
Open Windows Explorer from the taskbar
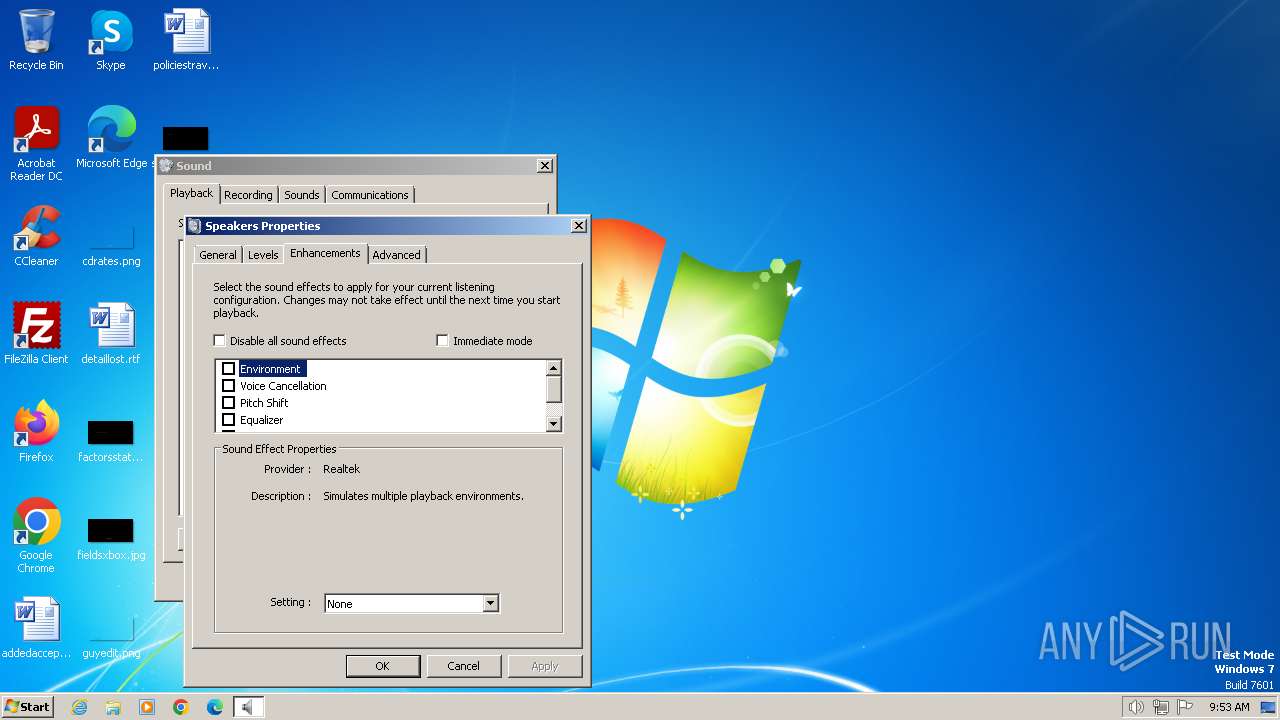(x=113, y=707)
